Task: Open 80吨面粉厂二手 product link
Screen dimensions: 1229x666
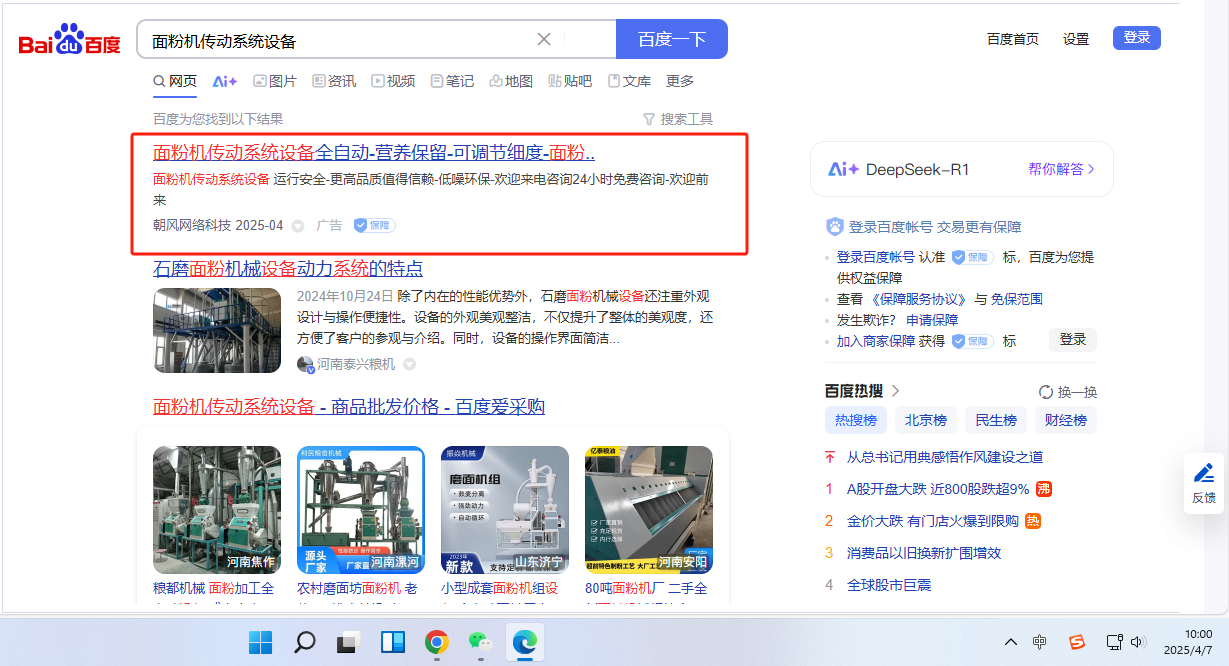Action: [646, 589]
